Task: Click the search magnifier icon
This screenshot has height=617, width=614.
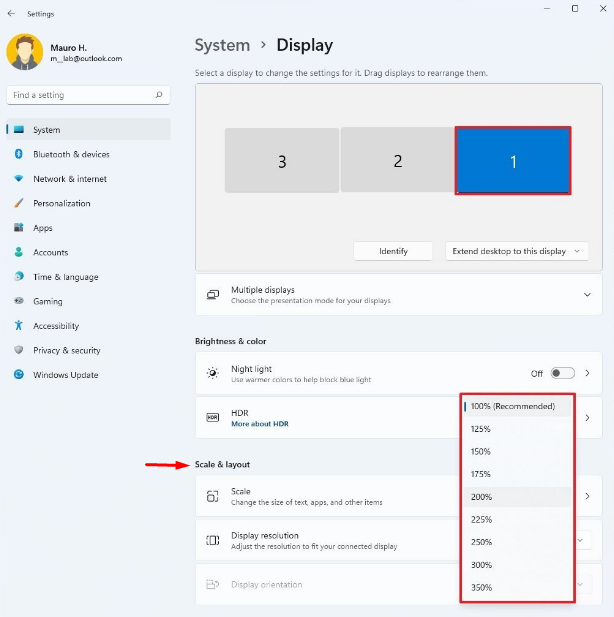Action: [159, 95]
